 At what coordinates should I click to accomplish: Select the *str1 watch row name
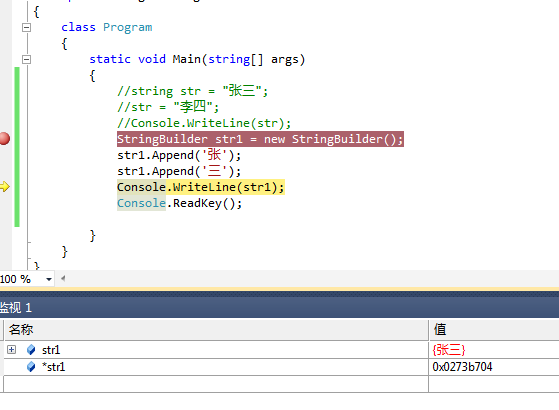(x=53, y=367)
